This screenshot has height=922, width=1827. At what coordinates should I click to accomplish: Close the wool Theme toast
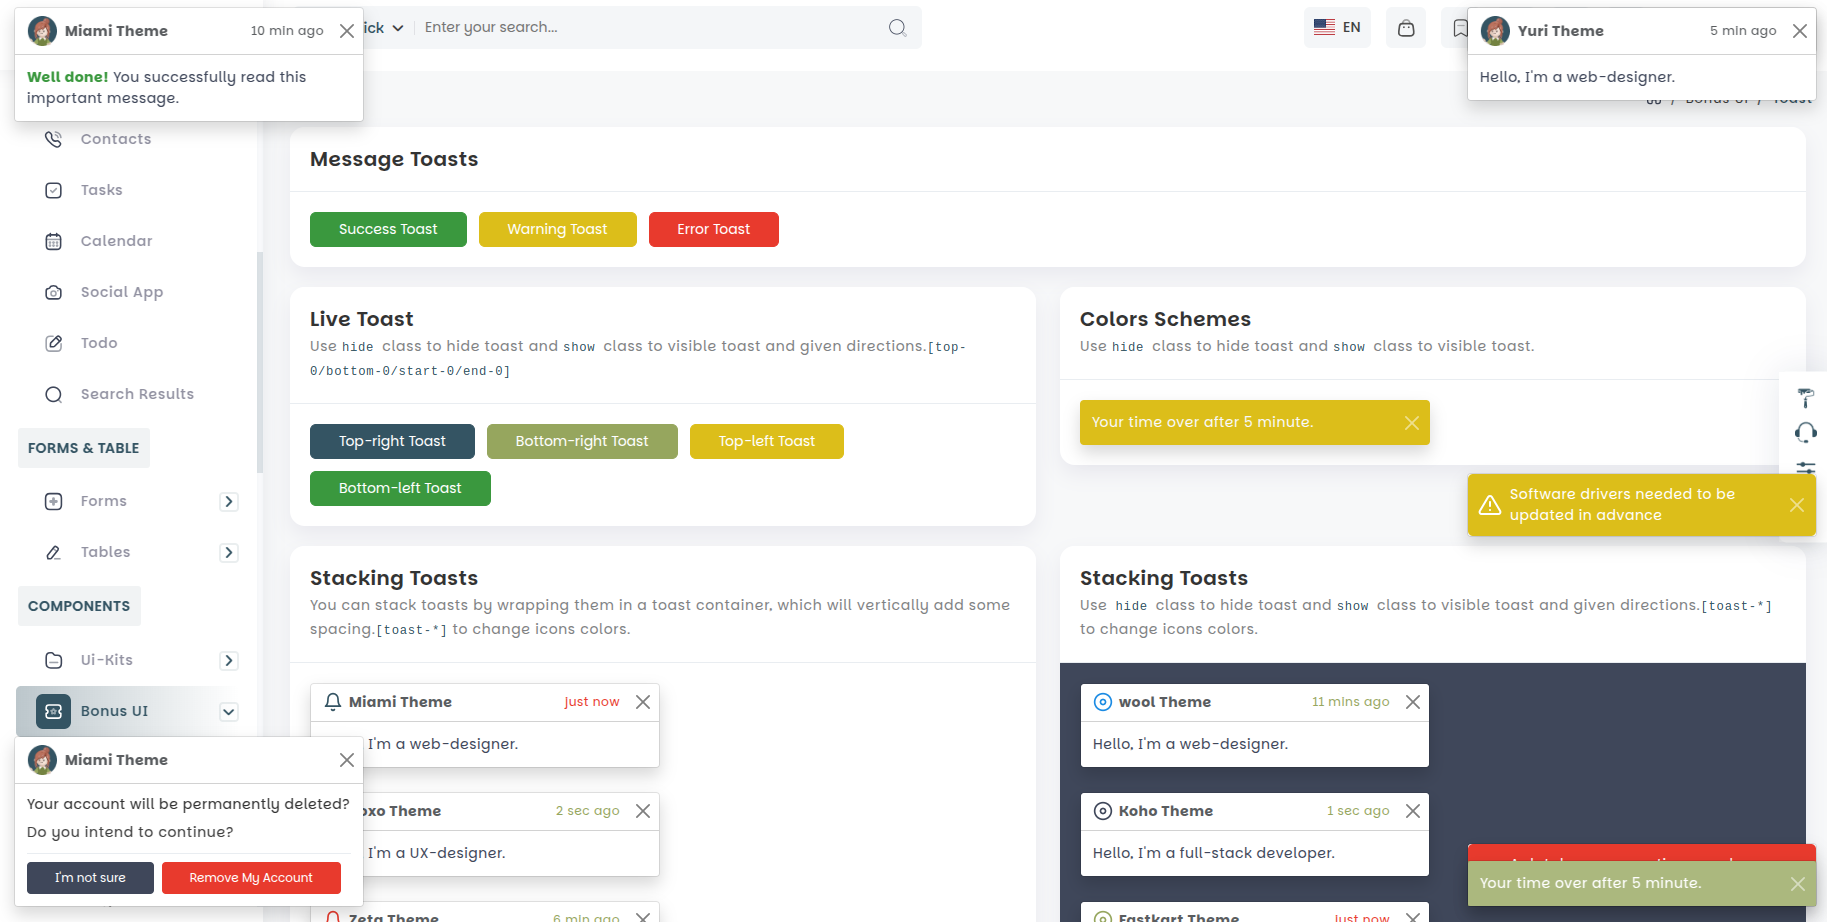click(x=1412, y=702)
